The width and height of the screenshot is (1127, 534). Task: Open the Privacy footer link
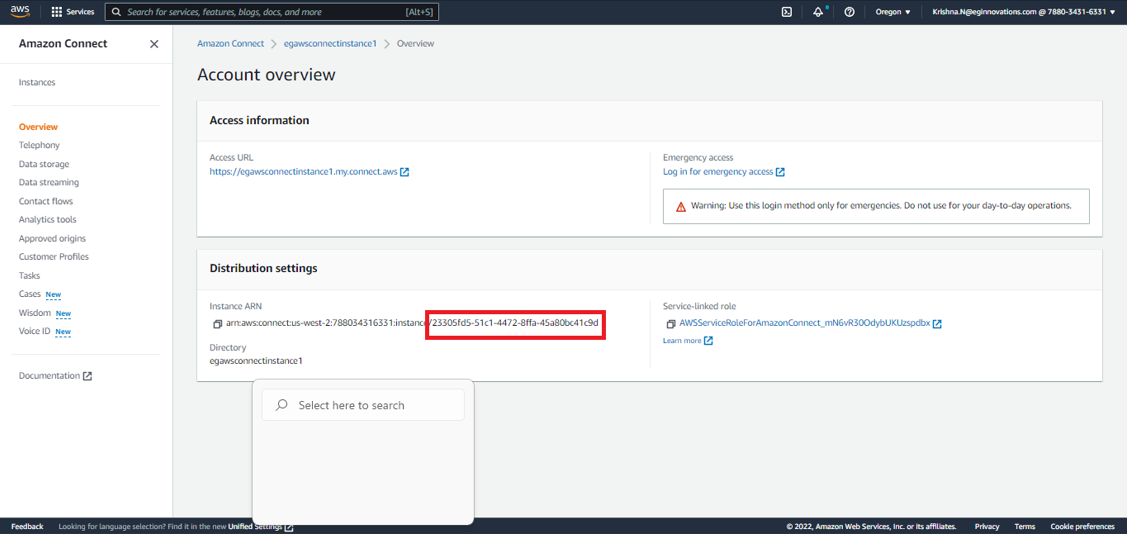[987, 527]
